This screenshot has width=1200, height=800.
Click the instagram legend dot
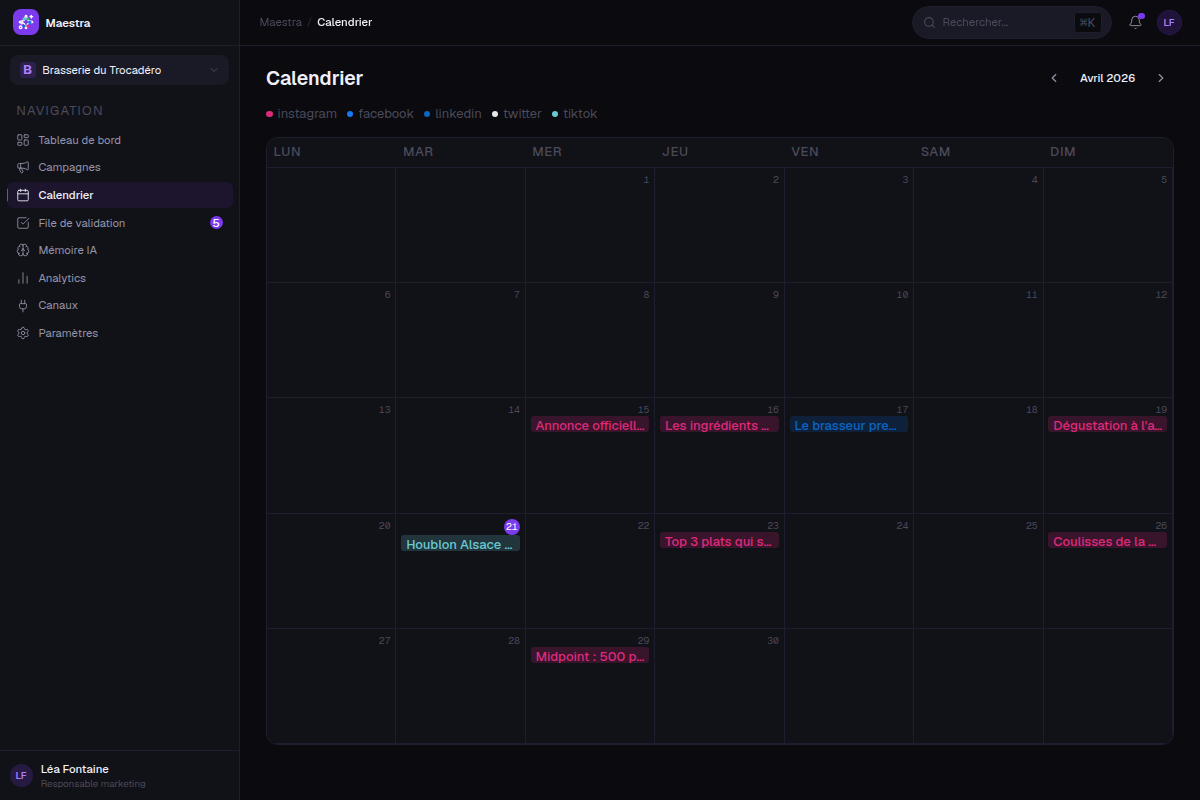[x=270, y=114]
